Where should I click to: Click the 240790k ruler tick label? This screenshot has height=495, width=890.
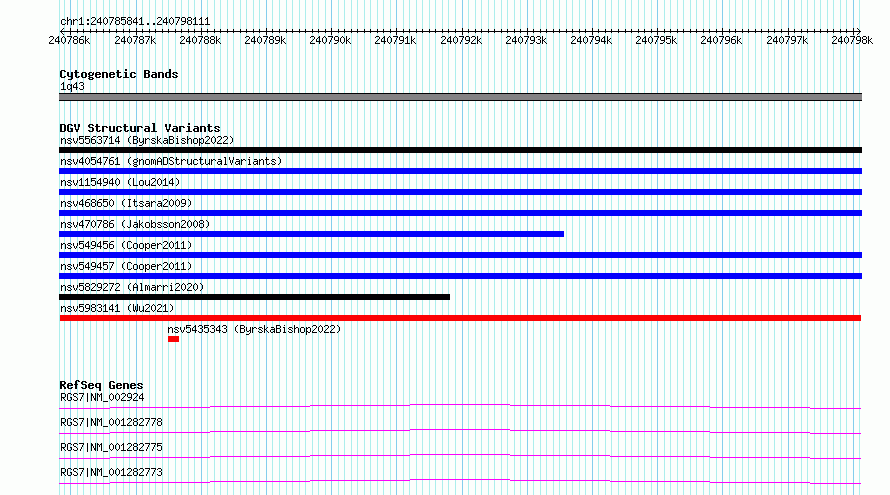330,40
